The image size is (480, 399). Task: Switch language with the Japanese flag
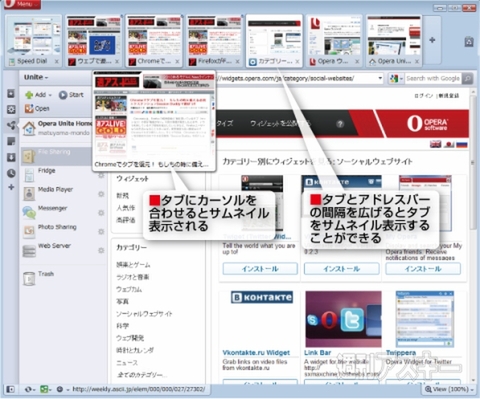(x=449, y=144)
